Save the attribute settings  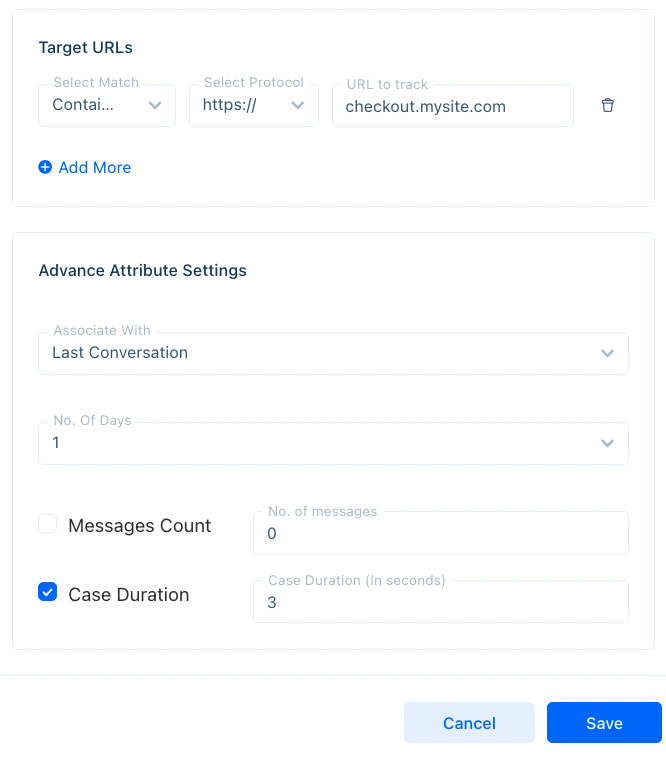tap(604, 723)
